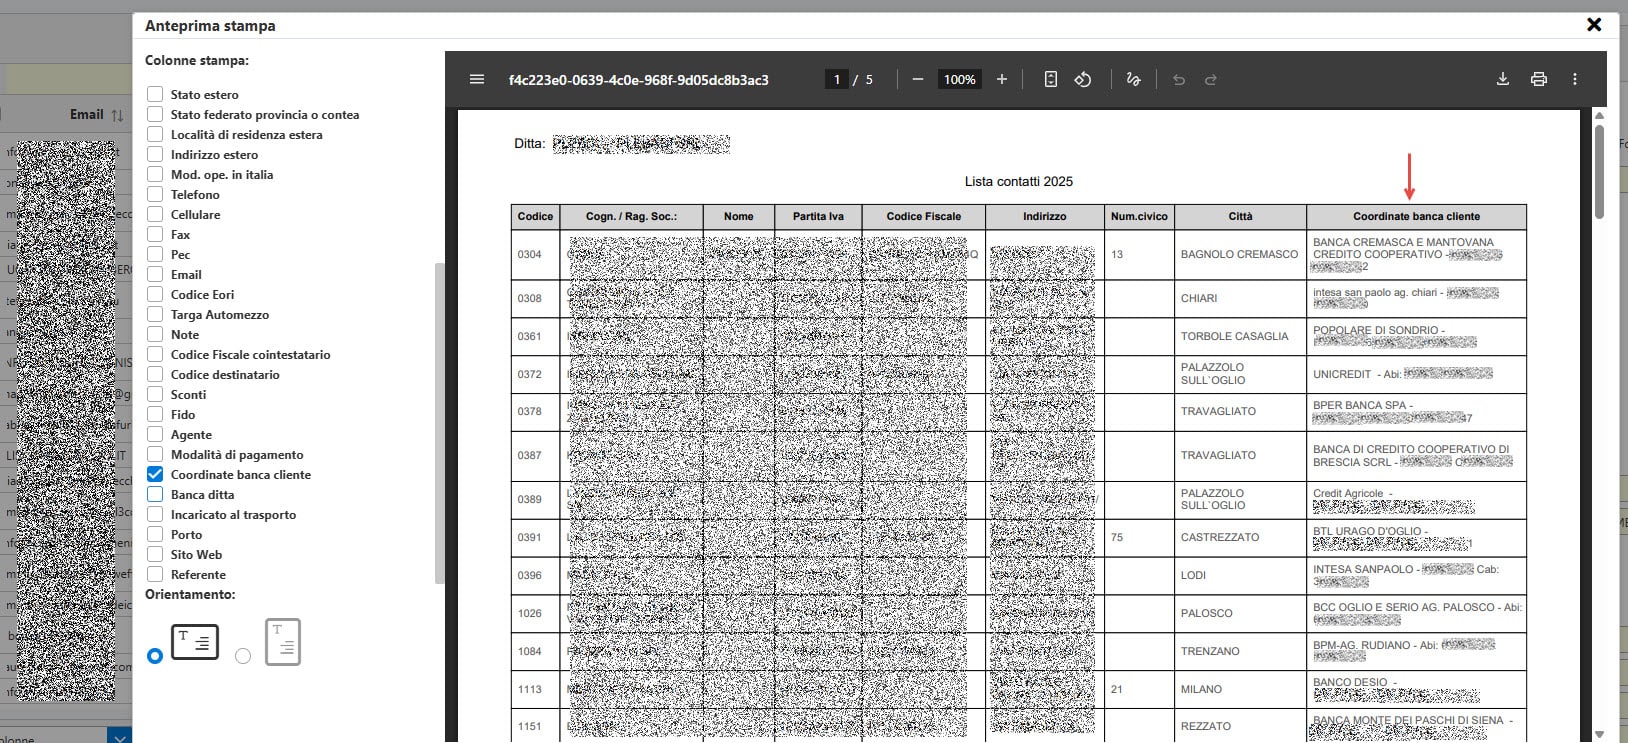Zoom out the PDF preview

coord(917,80)
